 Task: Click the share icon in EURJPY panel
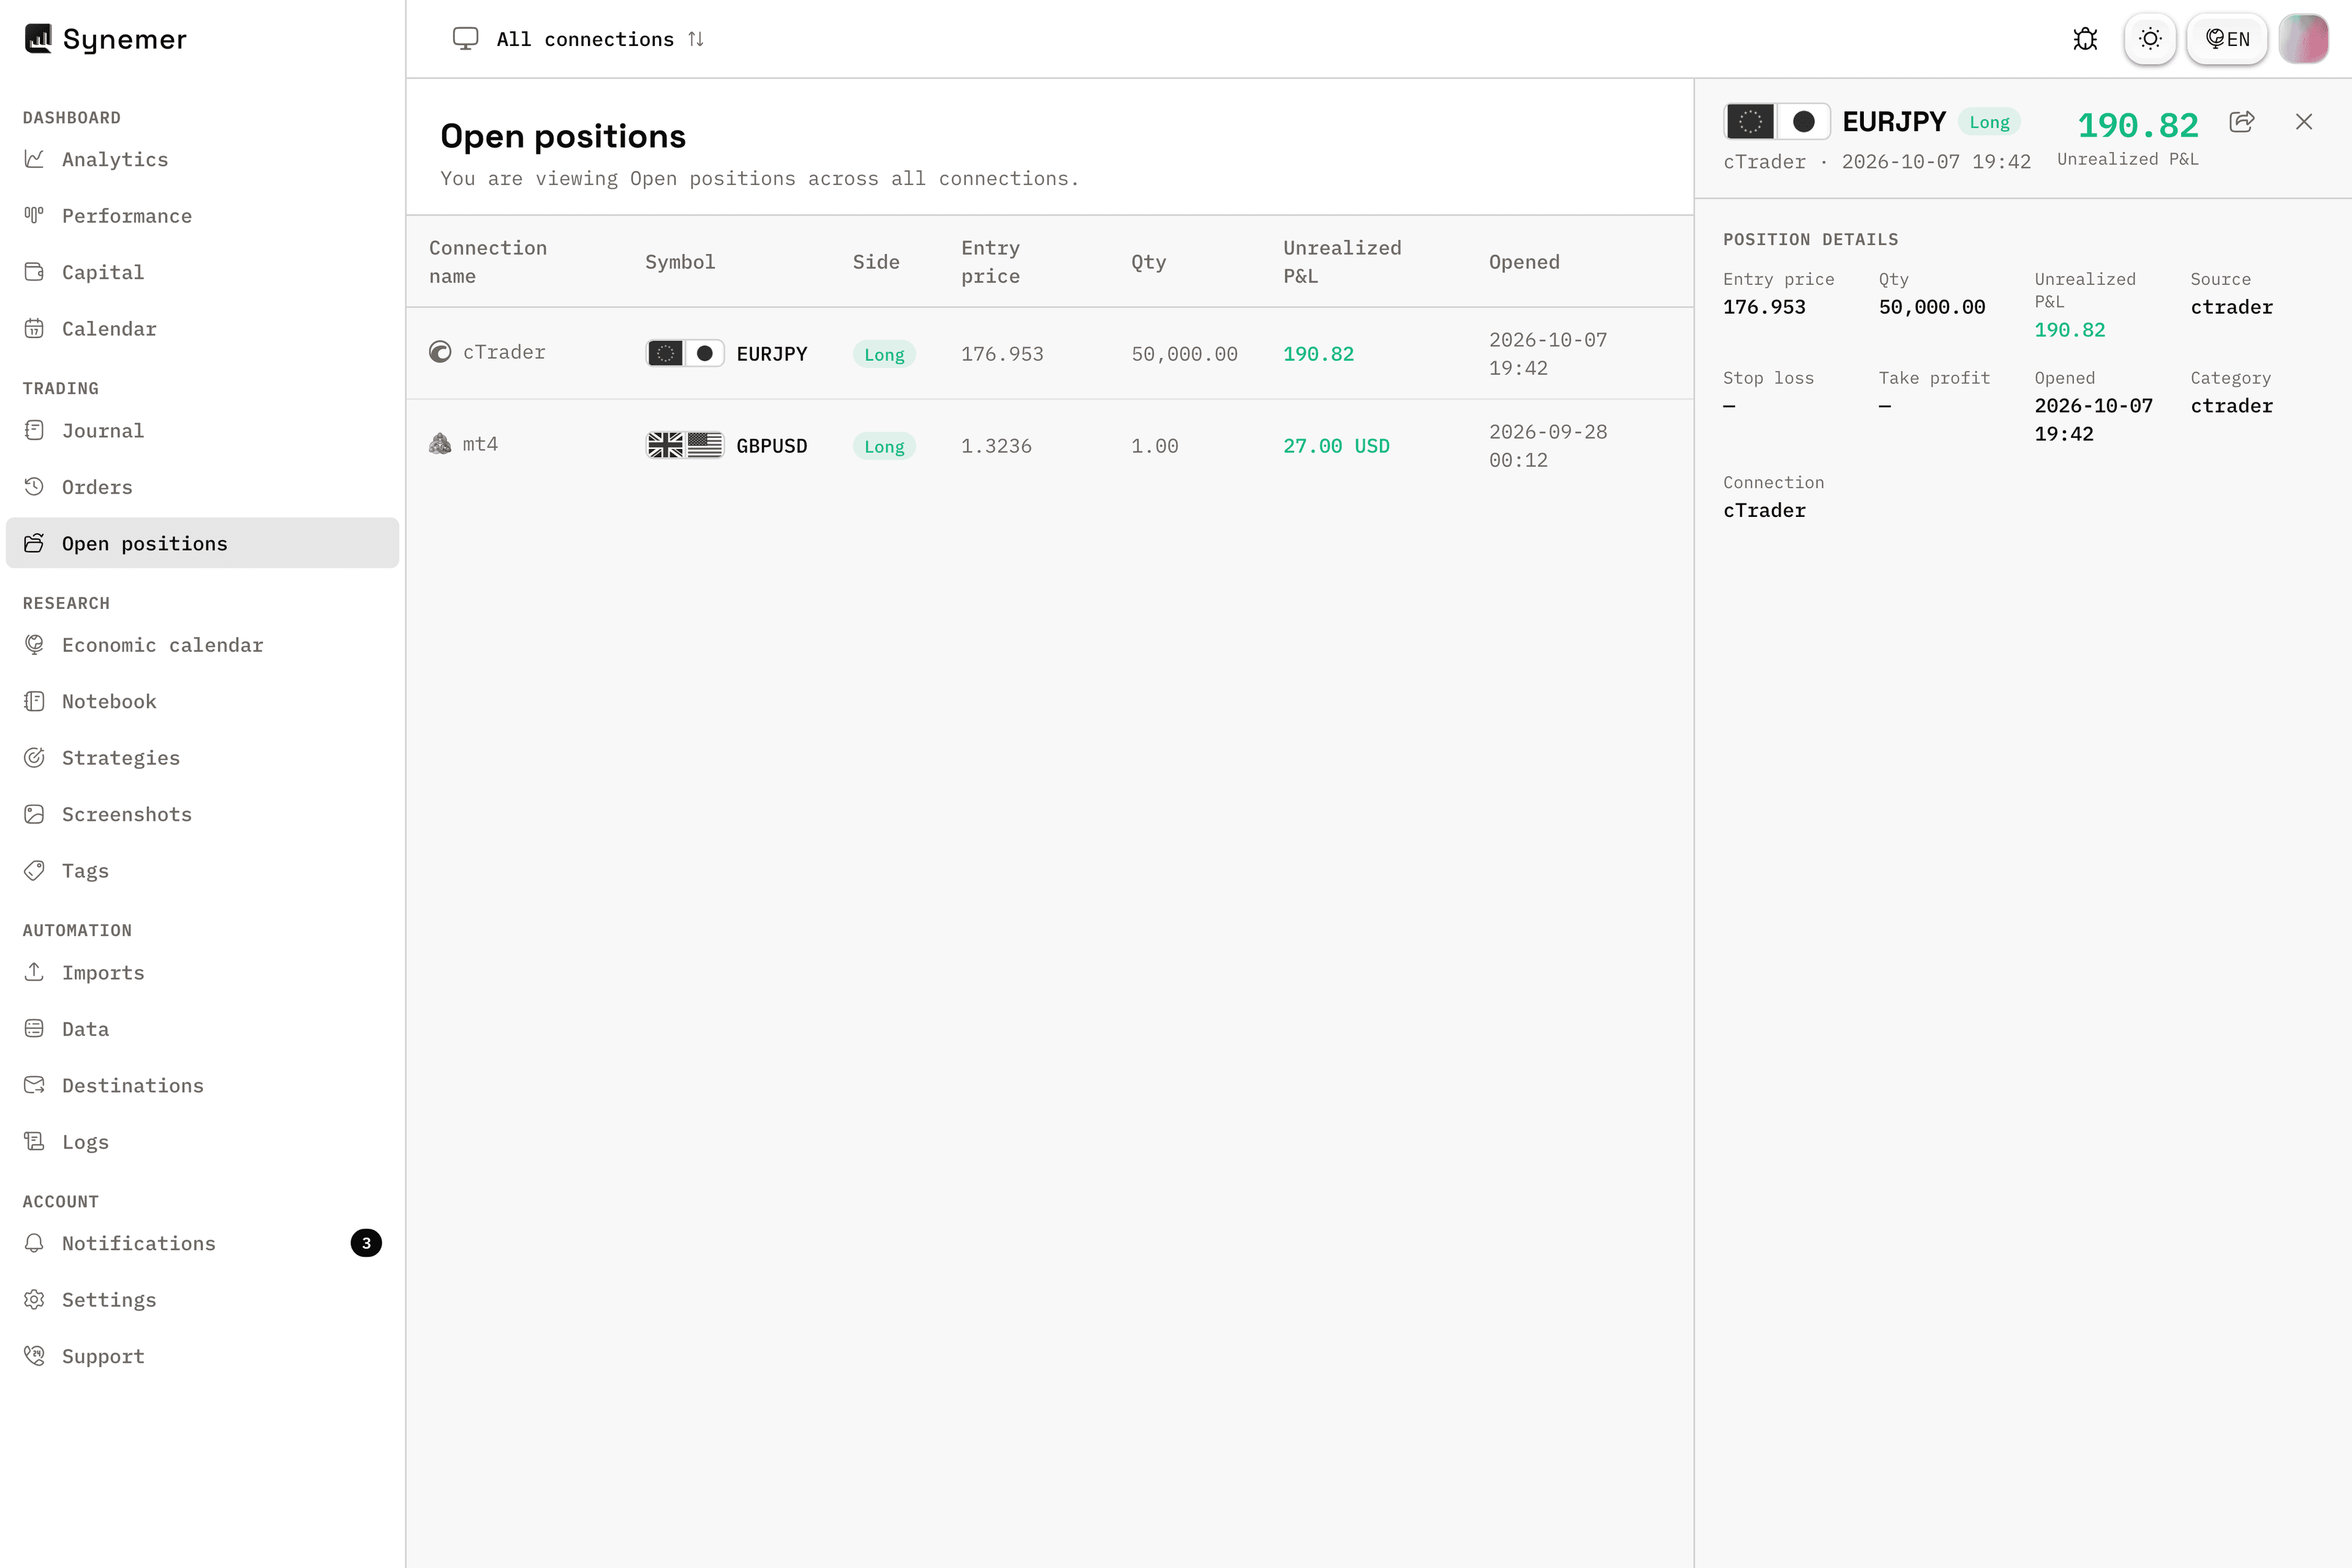coord(2242,122)
